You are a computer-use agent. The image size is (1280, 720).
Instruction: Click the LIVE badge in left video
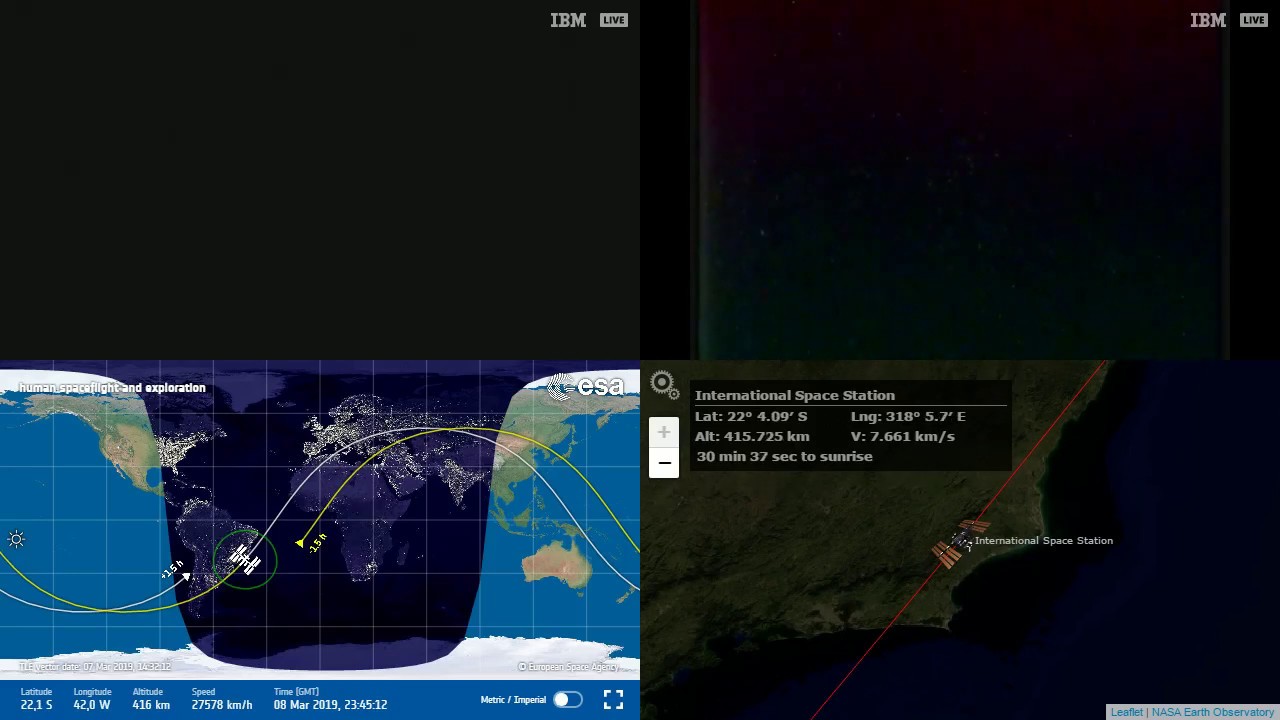(614, 20)
